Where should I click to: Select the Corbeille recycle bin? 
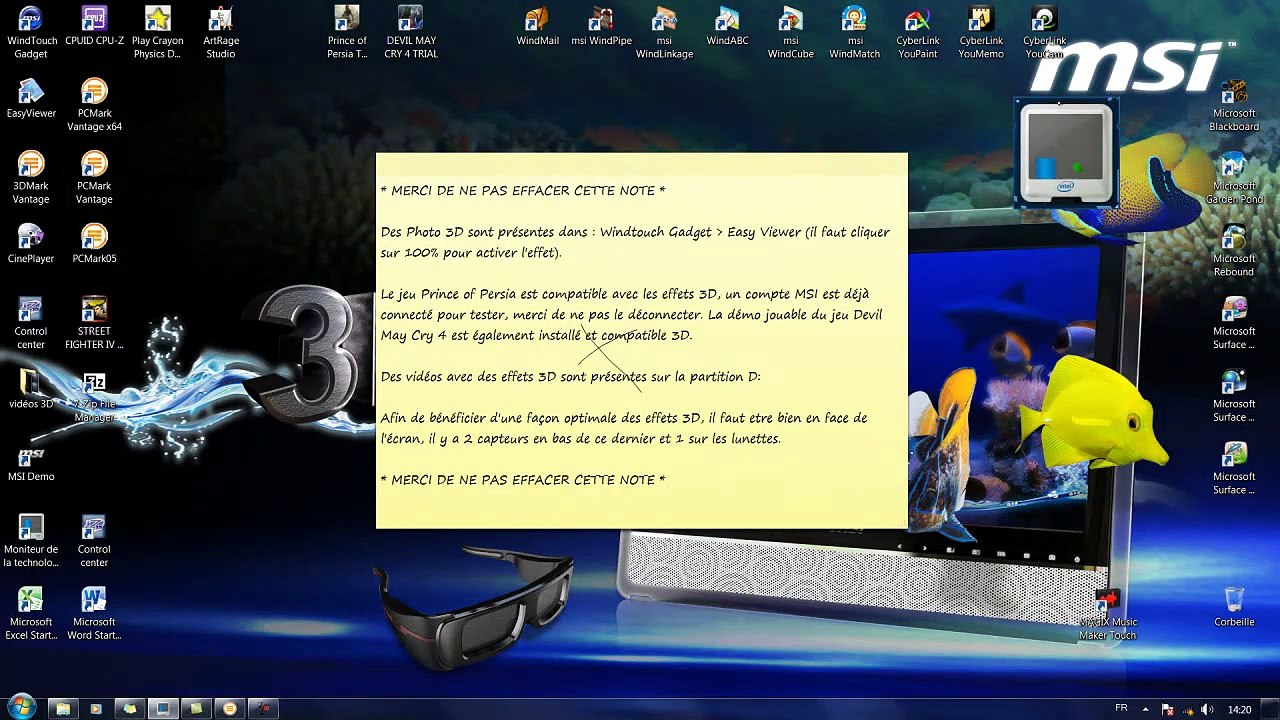1234,607
